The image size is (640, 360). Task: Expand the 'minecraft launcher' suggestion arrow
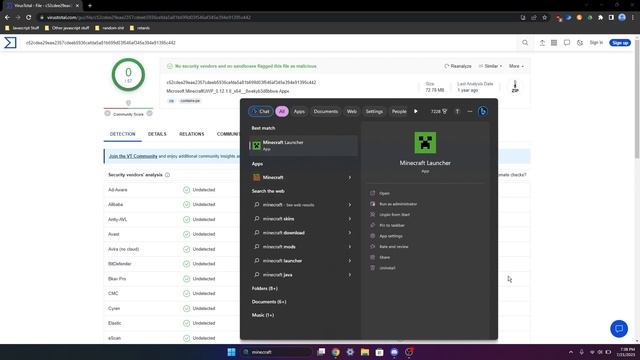click(x=350, y=261)
